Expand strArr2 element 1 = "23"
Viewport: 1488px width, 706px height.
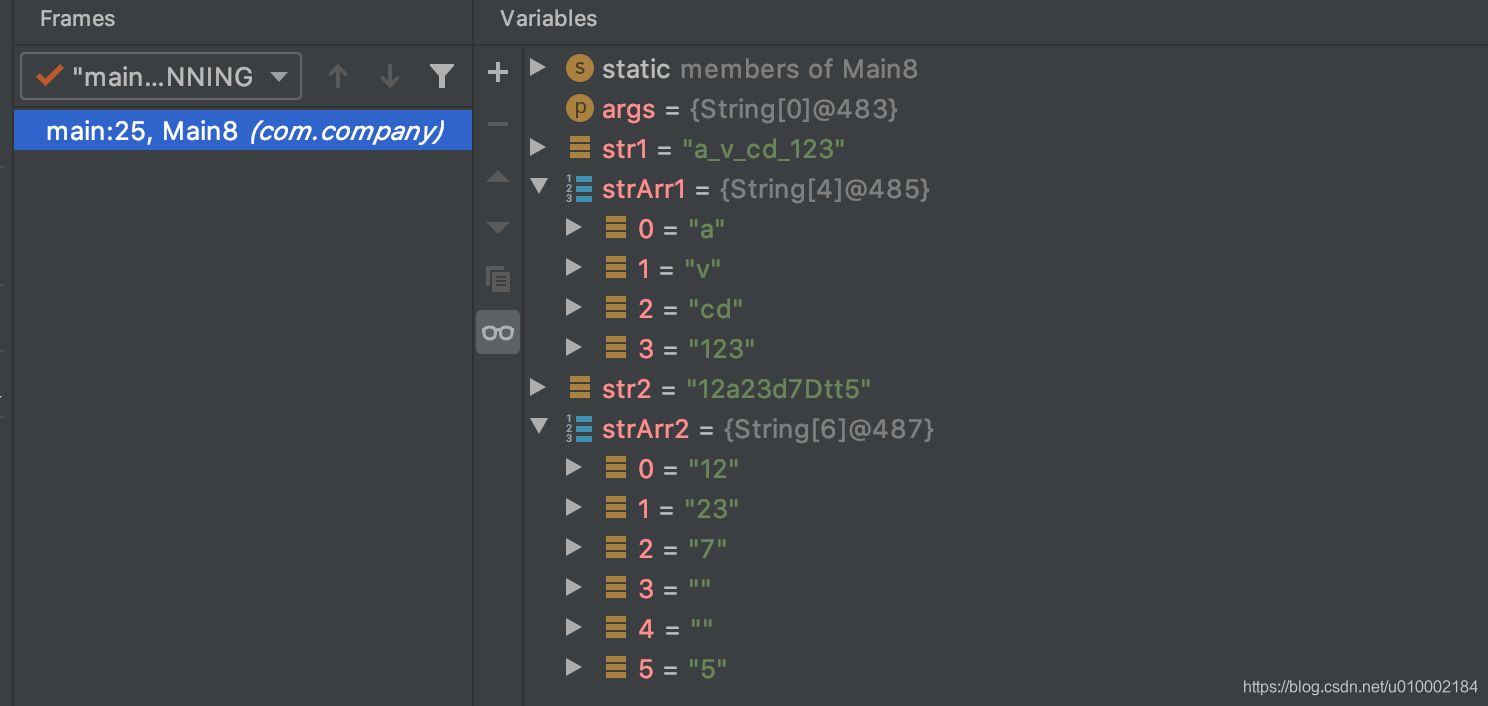pos(573,507)
